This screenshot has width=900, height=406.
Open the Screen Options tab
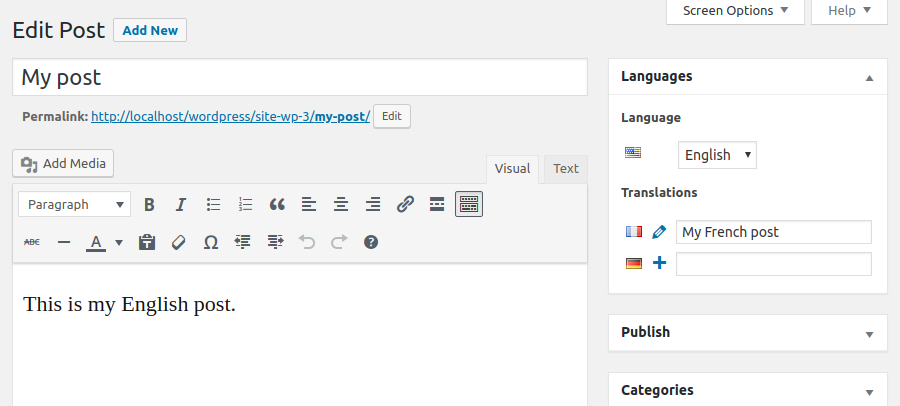coord(735,11)
